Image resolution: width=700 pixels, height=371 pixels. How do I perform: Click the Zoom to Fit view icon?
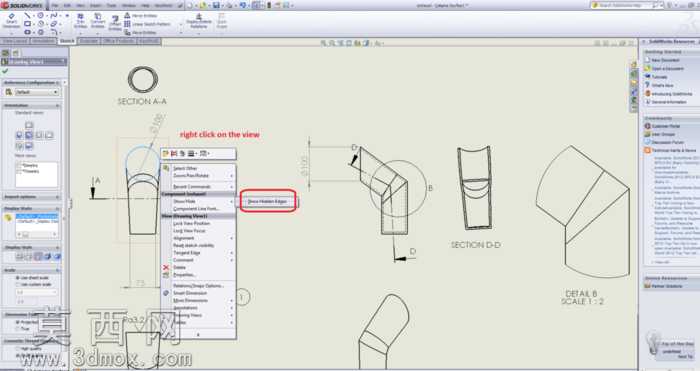[x=324, y=43]
